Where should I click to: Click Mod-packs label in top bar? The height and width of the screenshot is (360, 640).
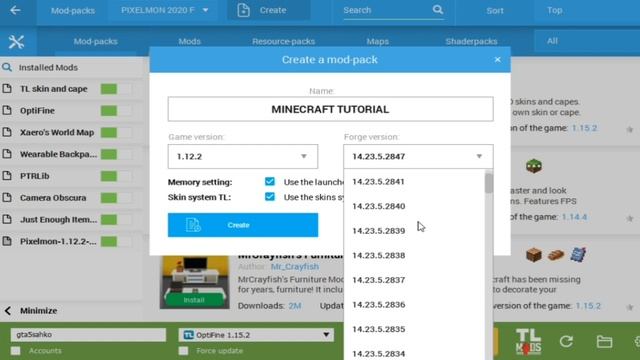[73, 10]
